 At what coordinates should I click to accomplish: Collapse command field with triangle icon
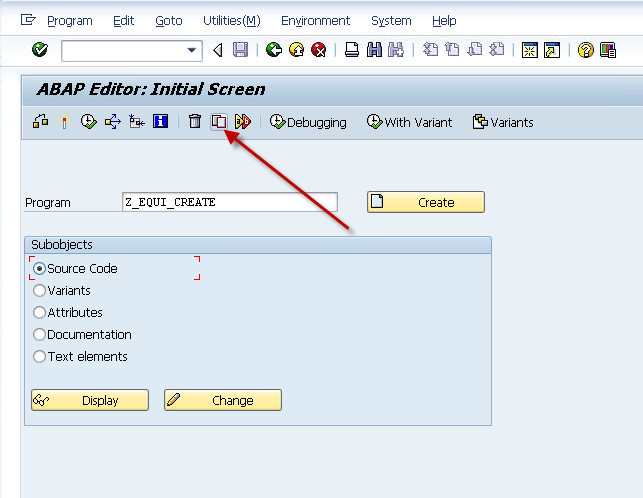pyautogui.click(x=218, y=50)
